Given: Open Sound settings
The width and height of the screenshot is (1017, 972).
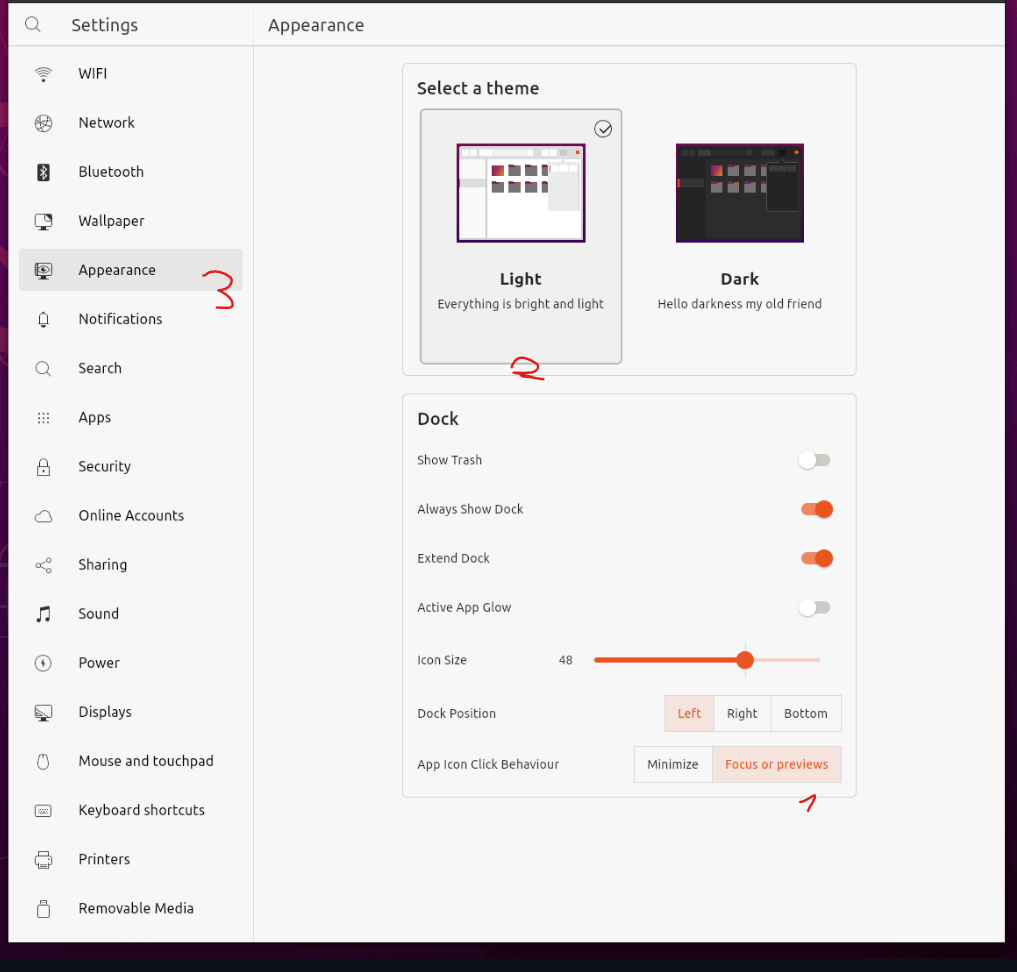Looking at the screenshot, I should tap(130, 614).
